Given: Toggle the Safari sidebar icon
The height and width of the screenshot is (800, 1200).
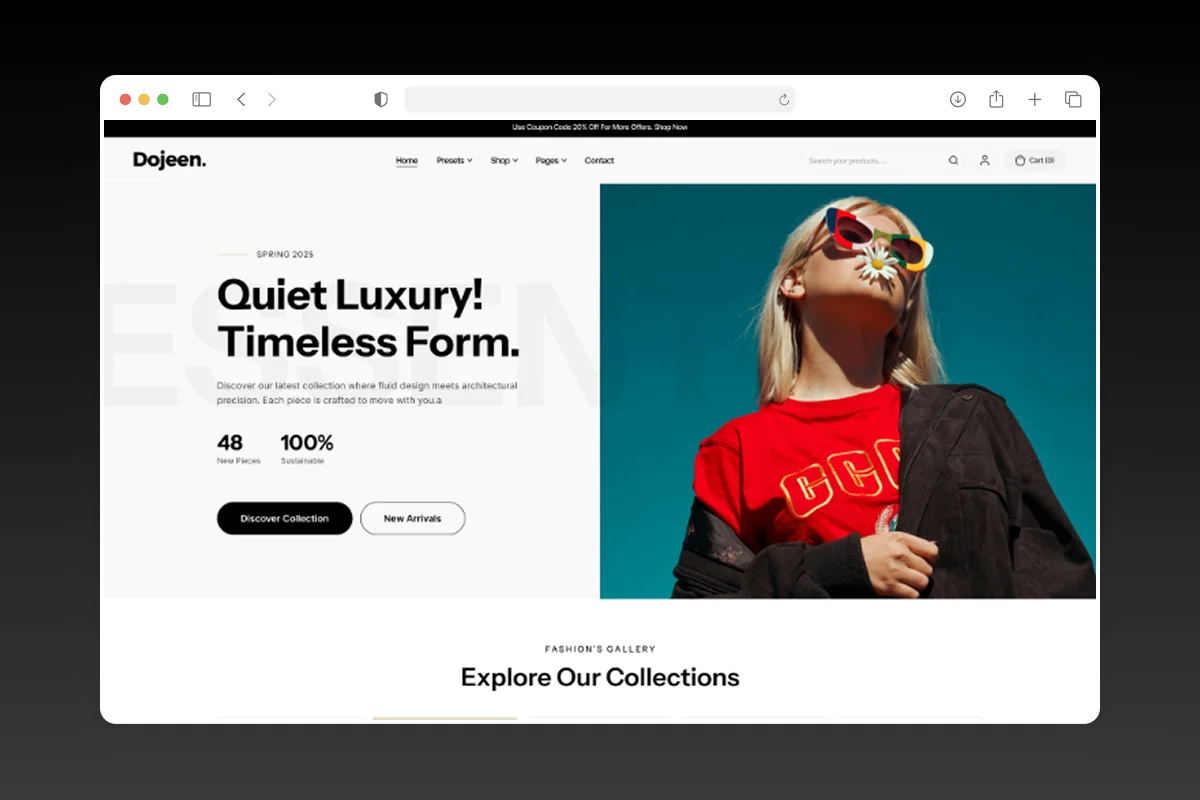Looking at the screenshot, I should (202, 99).
